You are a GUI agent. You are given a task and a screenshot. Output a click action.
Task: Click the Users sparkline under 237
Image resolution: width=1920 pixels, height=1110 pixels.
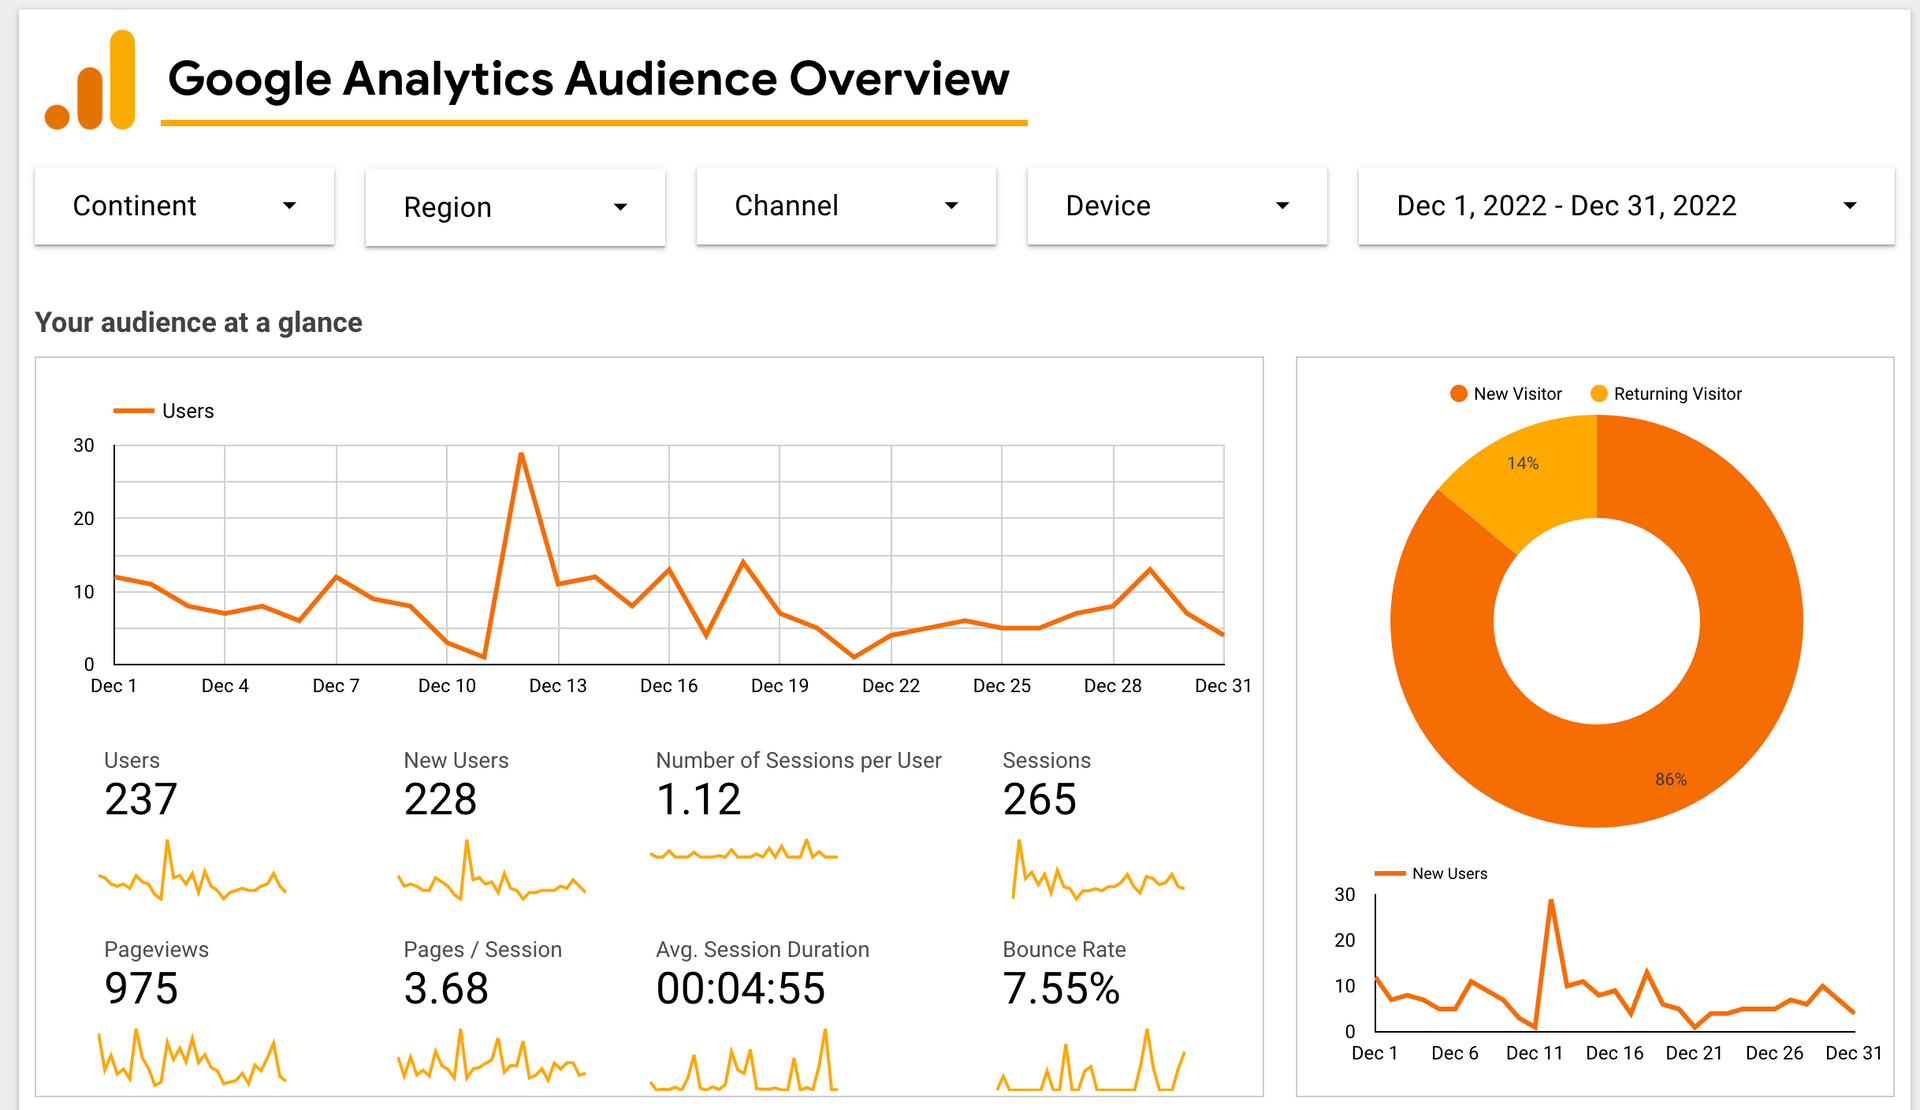(192, 872)
